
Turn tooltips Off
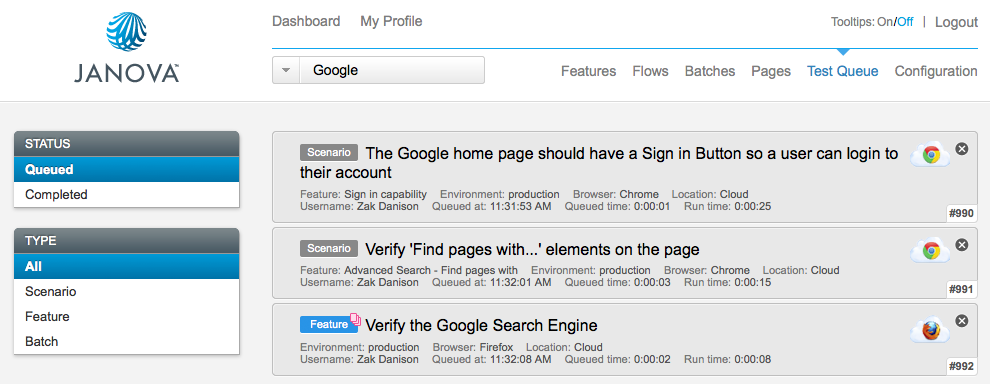click(x=905, y=22)
